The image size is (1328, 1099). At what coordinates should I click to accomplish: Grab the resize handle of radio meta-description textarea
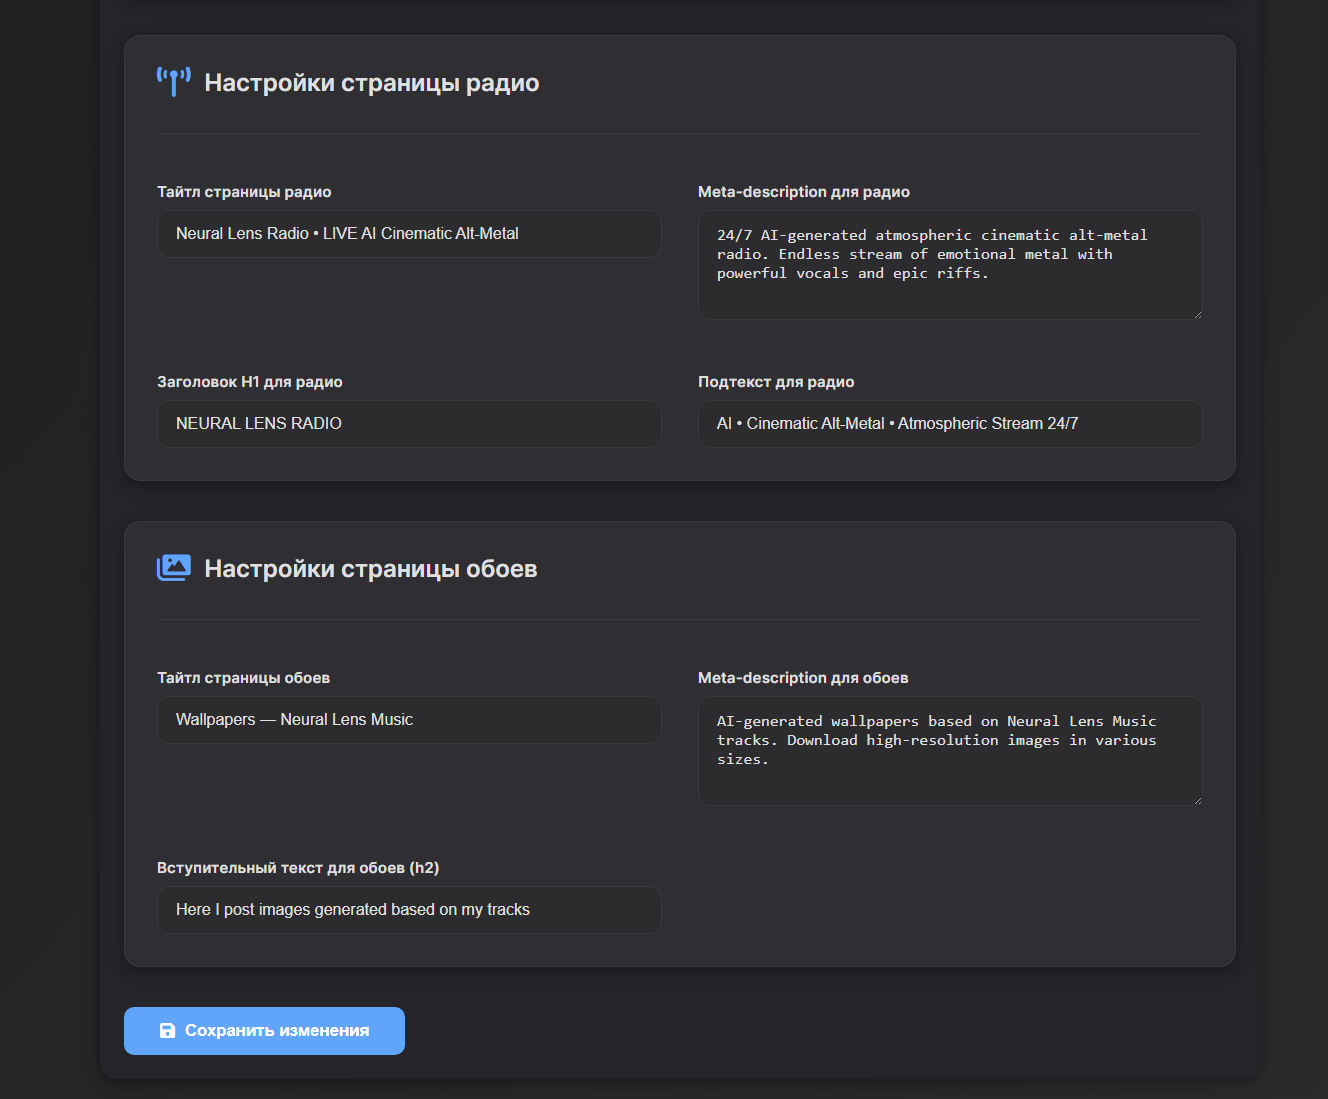[x=1197, y=314]
